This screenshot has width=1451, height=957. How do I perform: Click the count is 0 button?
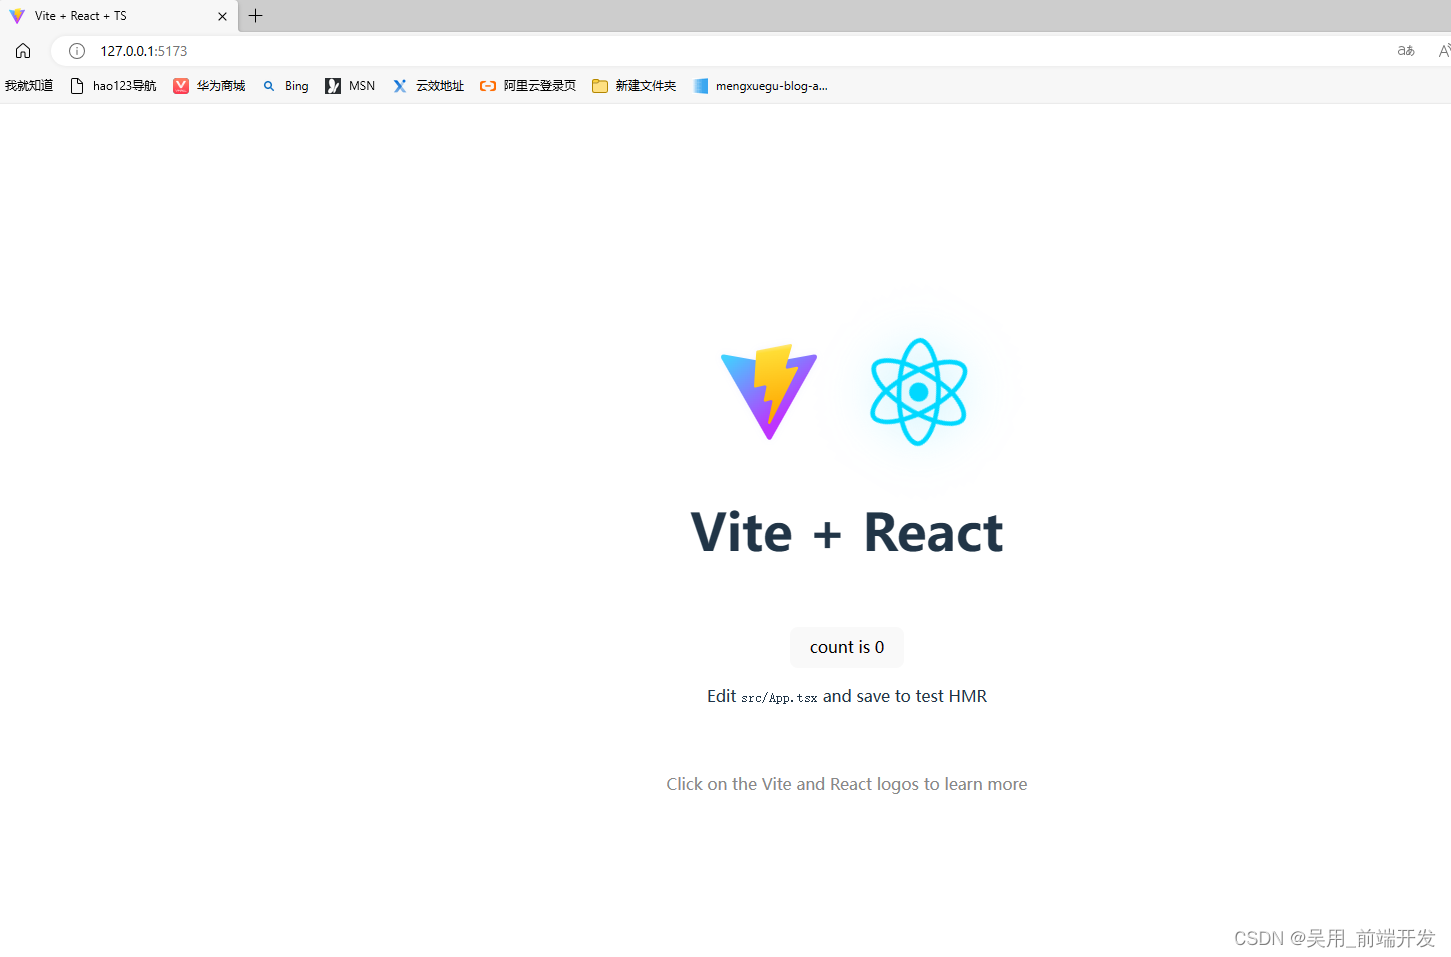847,647
